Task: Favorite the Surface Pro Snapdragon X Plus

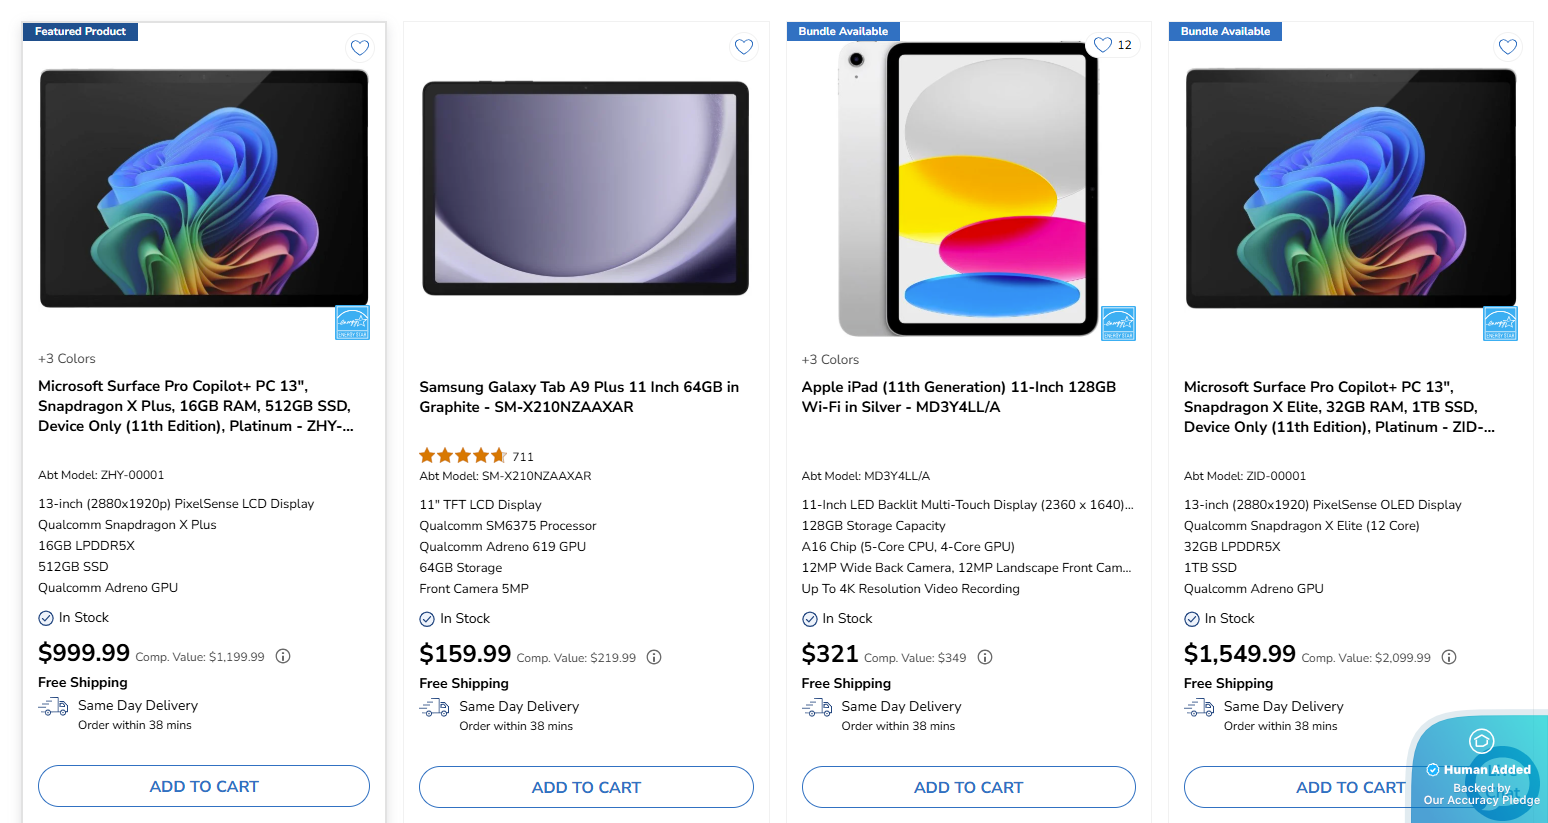Action: tap(360, 47)
